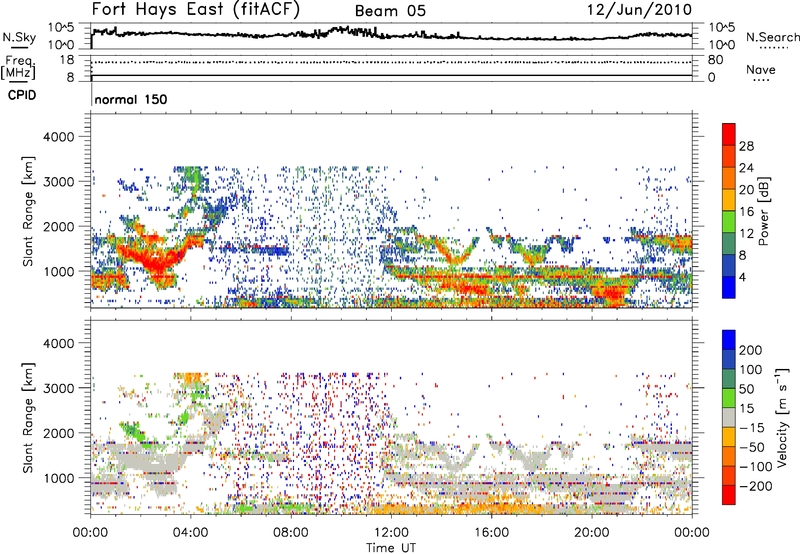Click 'Slant Range [km]' label of velocity panel
This screenshot has height=554, width=800.
point(28,418)
